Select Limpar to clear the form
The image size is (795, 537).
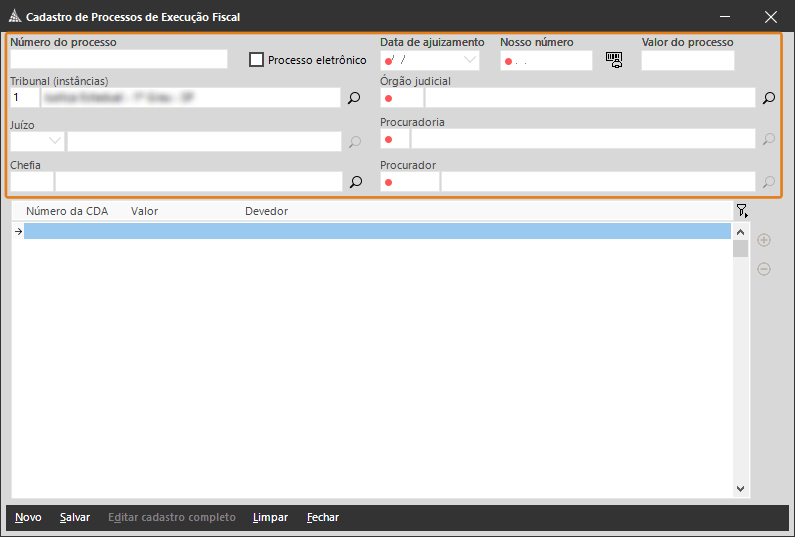point(271,517)
